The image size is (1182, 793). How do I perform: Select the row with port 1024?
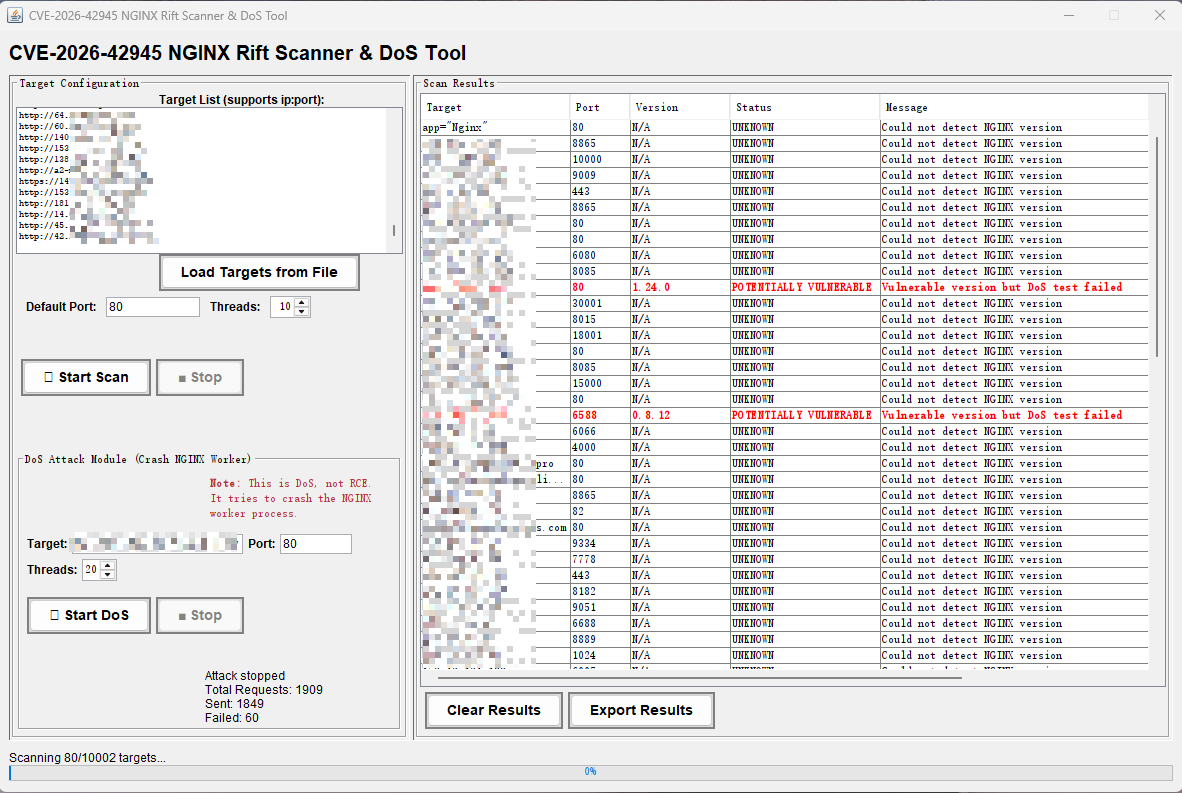tap(784, 655)
